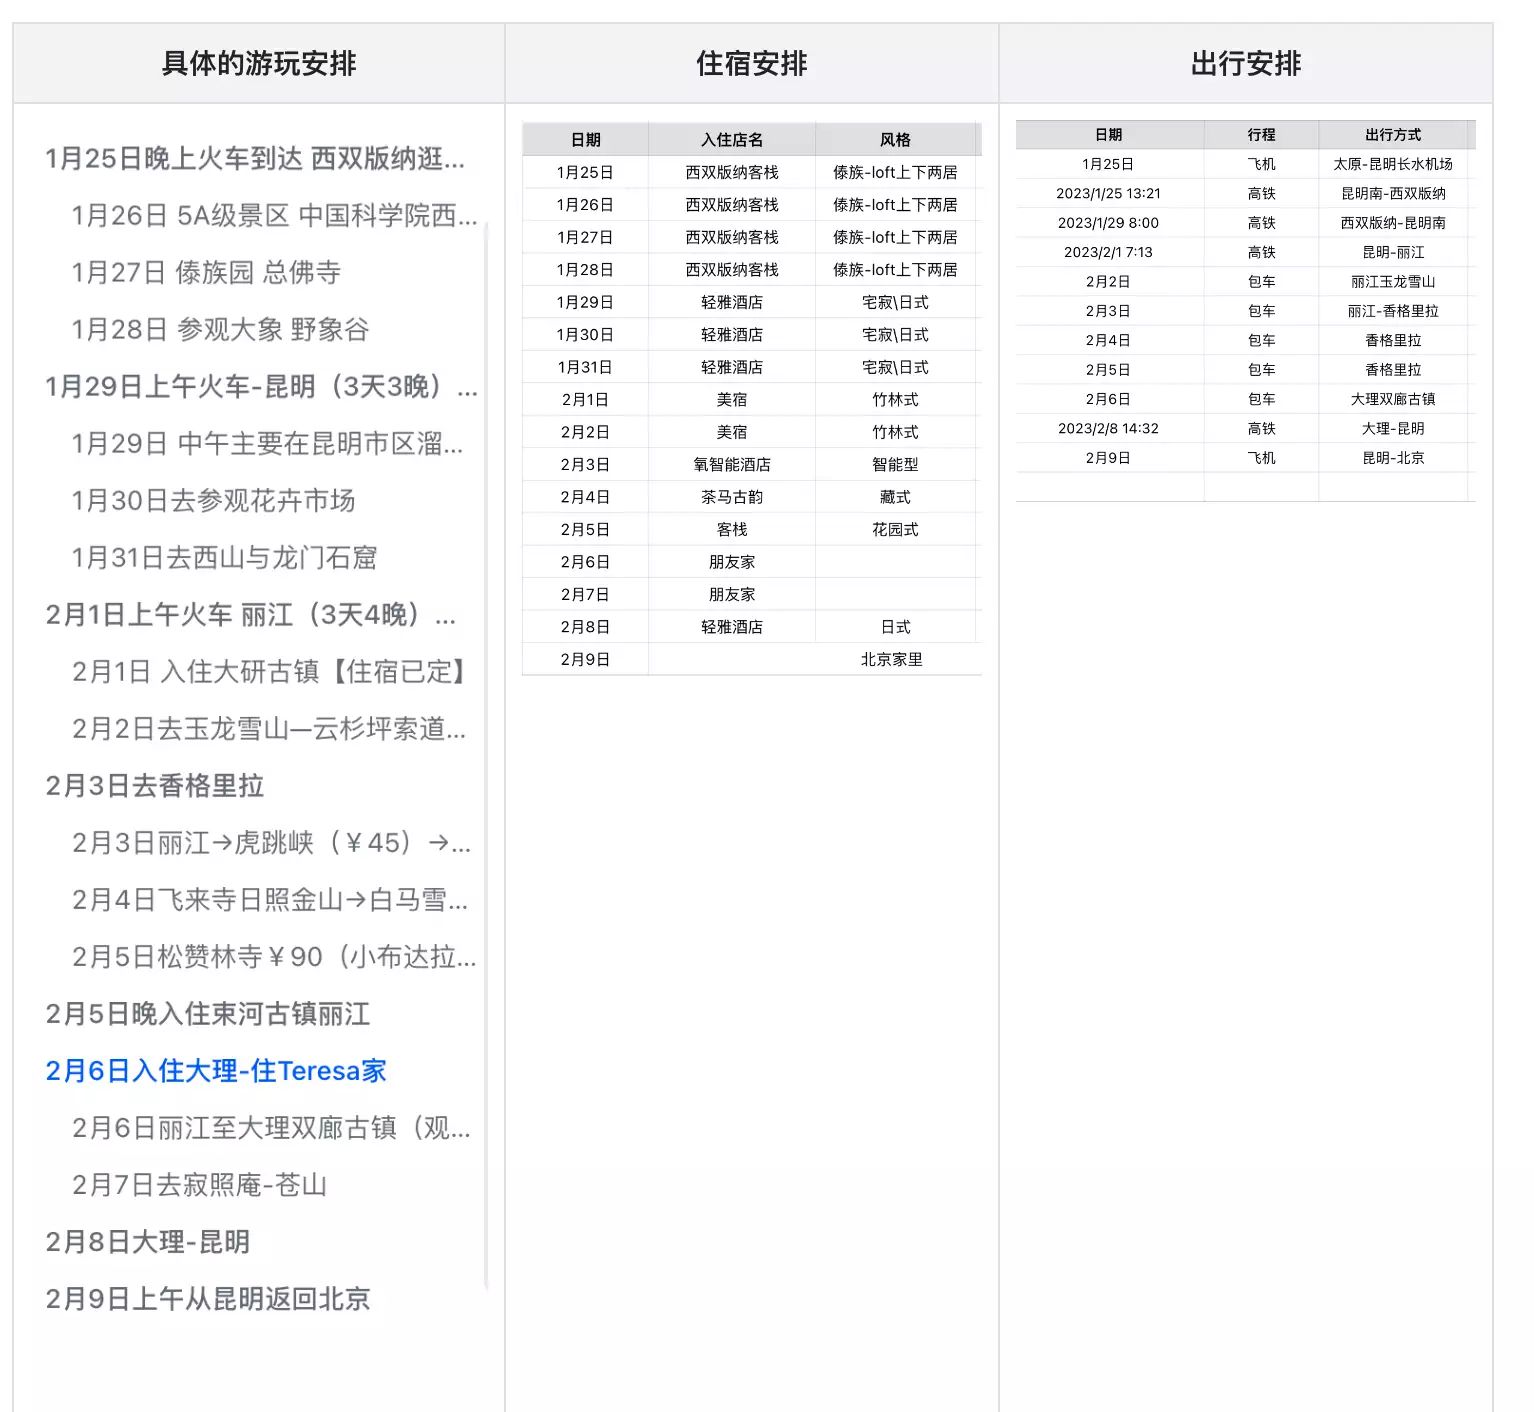Click 昆明-丽江 cell

coord(1393,252)
